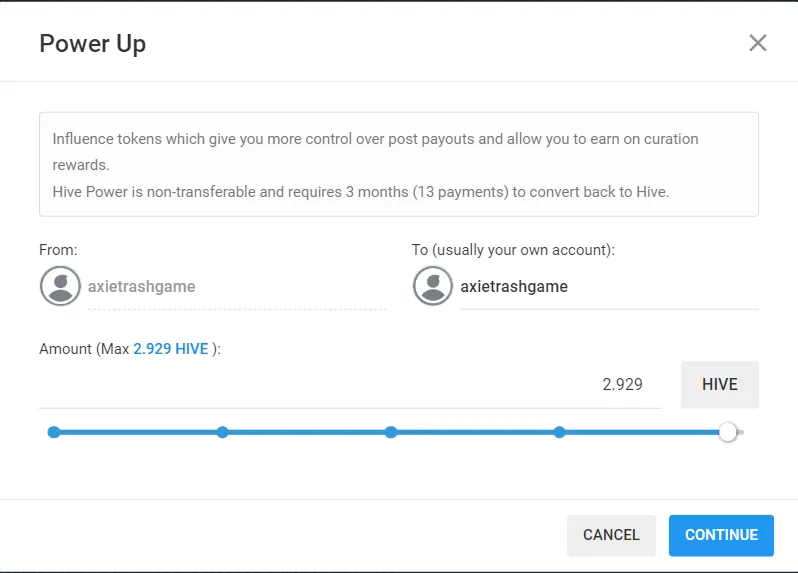
Task: Continue with the power up
Action: point(721,535)
